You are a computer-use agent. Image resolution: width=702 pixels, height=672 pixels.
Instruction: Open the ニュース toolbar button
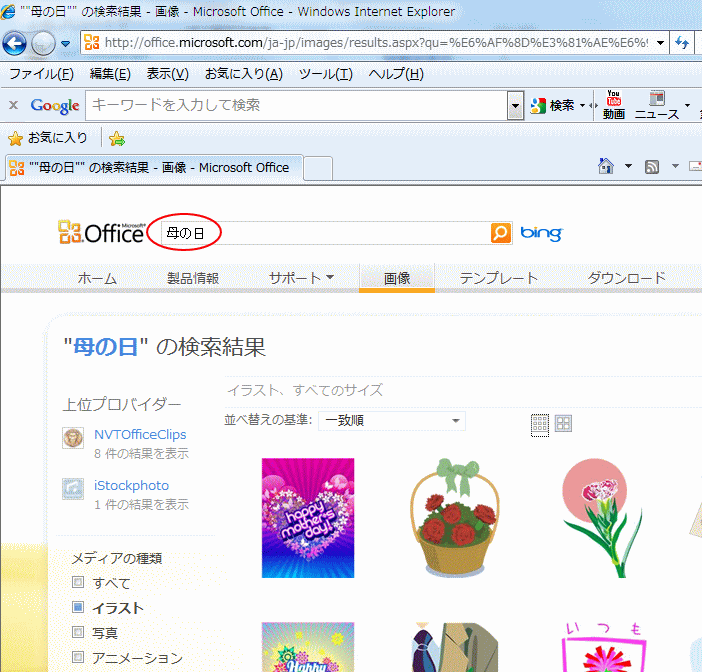point(656,105)
